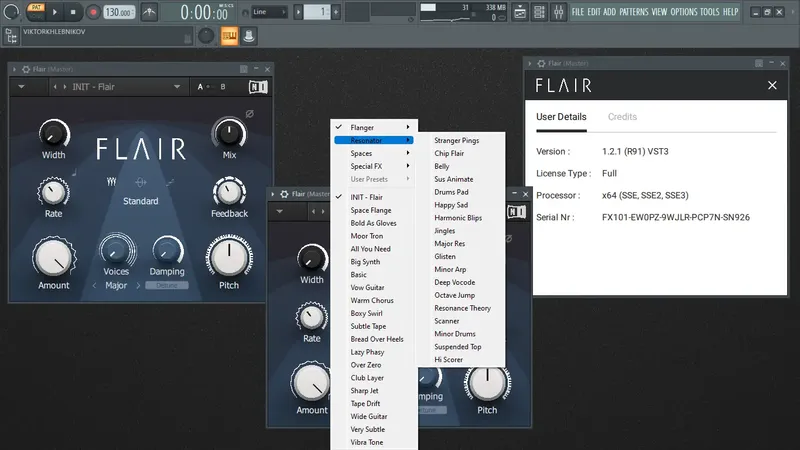Viewport: 800px width, 450px height.
Task: Select next chord after Major
Action: tap(138, 286)
